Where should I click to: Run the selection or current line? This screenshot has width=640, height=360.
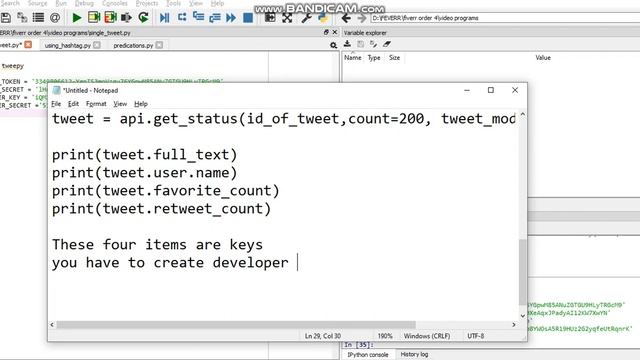[126, 18]
